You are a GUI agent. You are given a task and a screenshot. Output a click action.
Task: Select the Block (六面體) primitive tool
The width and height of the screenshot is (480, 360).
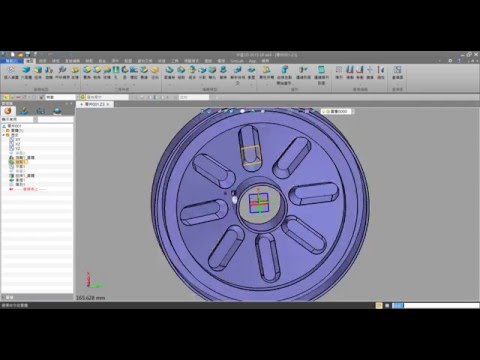pyautogui.click(x=26, y=72)
